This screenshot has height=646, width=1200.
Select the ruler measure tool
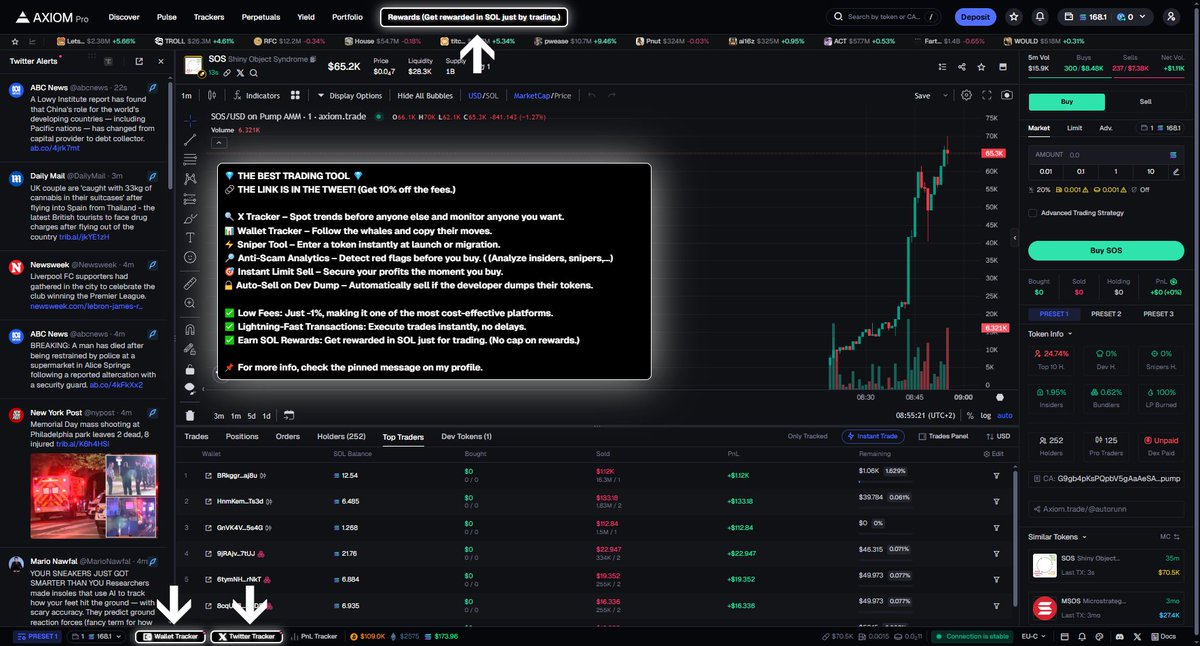(x=190, y=284)
